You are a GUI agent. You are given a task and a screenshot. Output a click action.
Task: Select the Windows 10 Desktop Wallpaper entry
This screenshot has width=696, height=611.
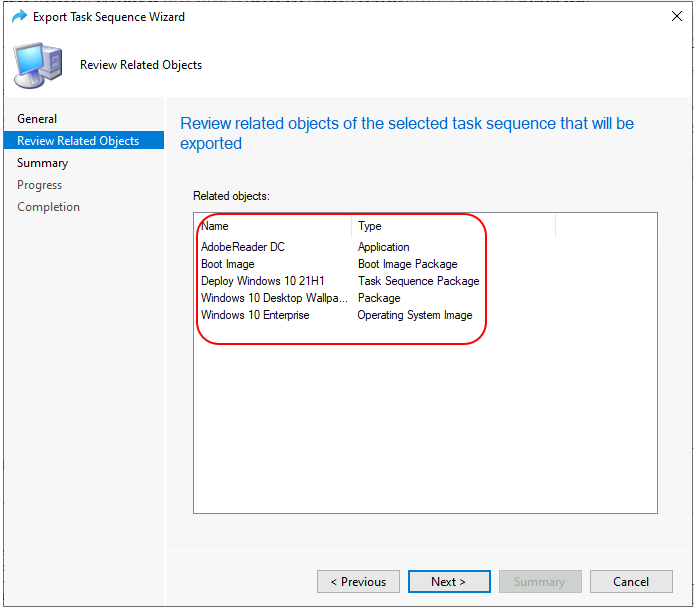[274, 298]
